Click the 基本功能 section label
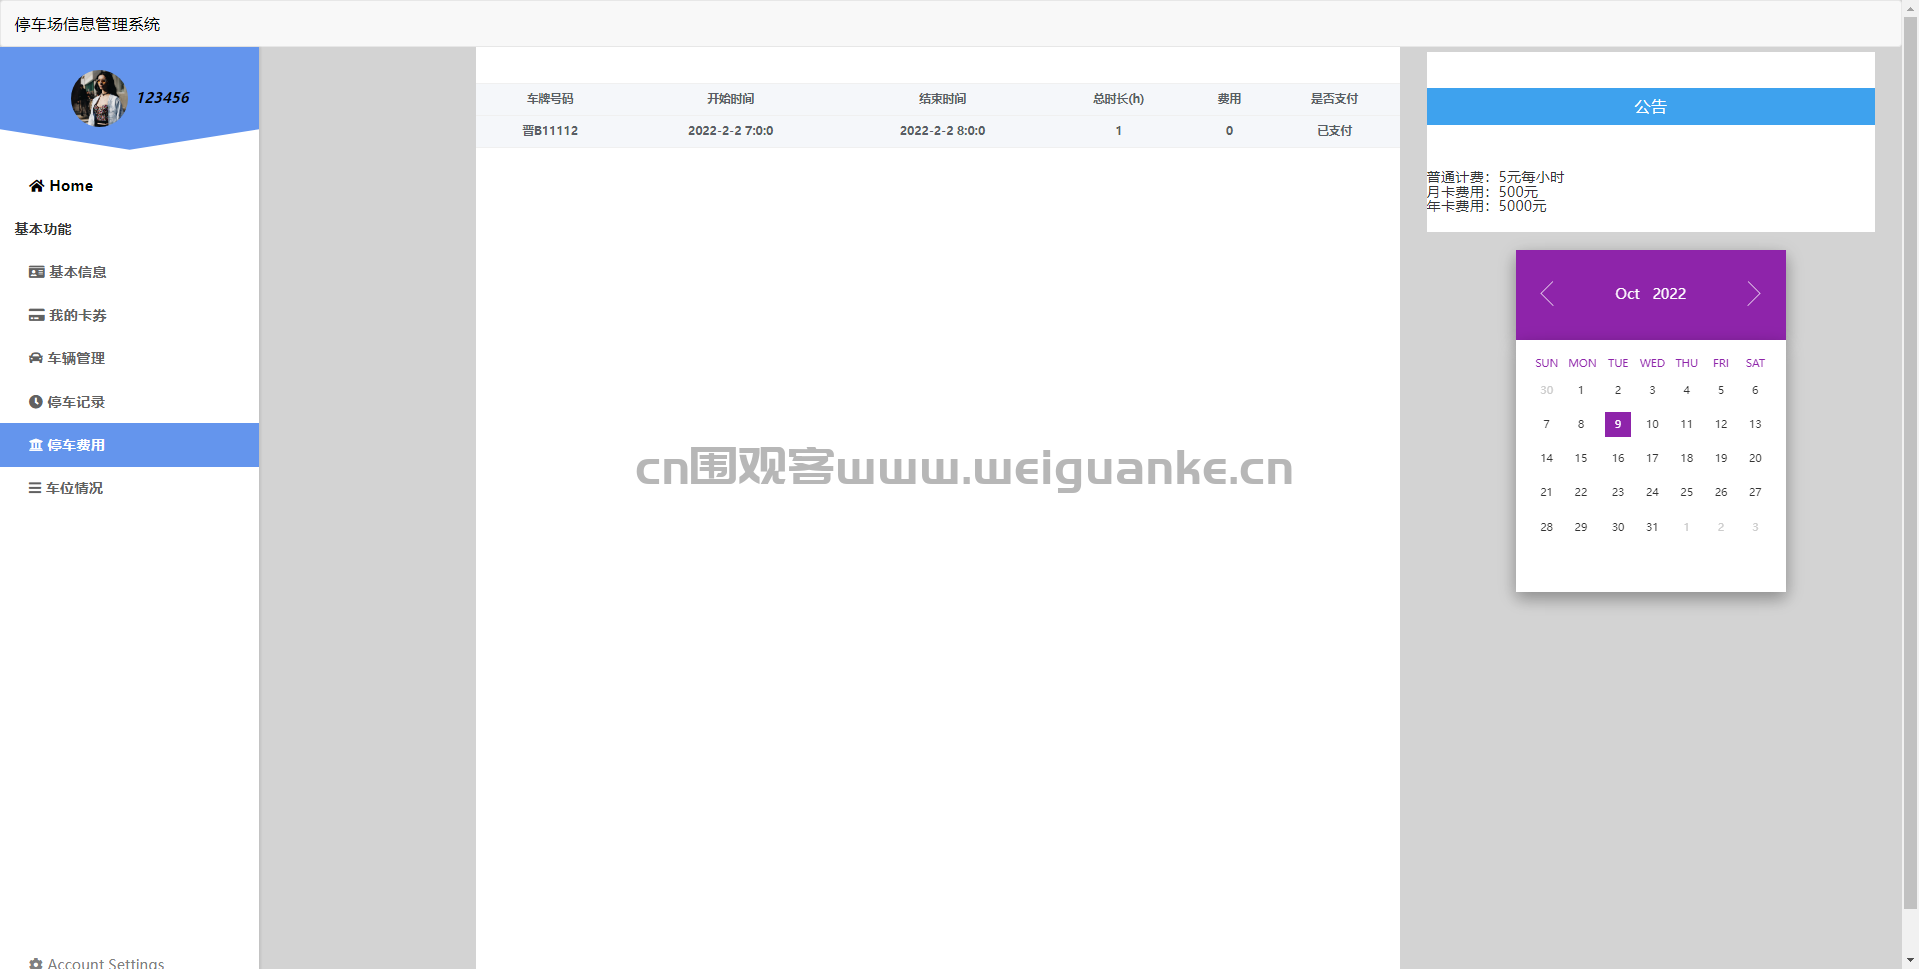This screenshot has width=1919, height=969. [43, 229]
